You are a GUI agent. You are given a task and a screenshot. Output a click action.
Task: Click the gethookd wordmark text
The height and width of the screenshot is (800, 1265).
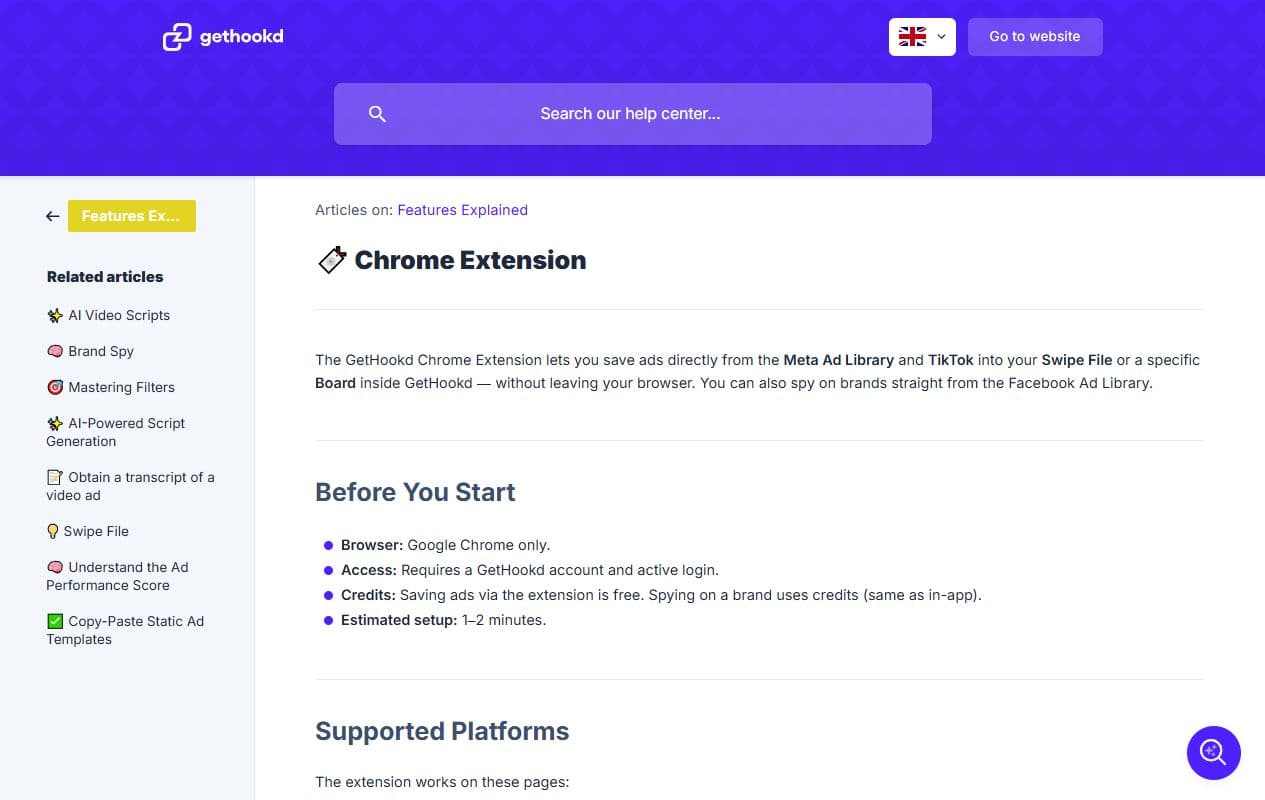click(x=241, y=36)
